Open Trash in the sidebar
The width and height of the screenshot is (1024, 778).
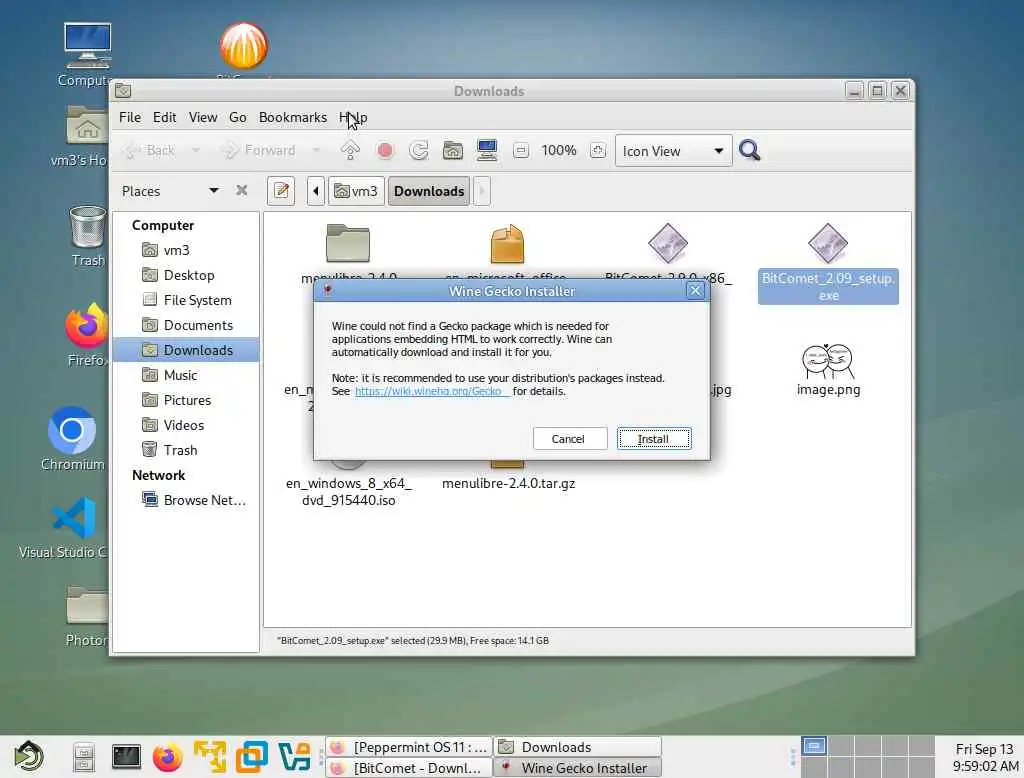[180, 450]
